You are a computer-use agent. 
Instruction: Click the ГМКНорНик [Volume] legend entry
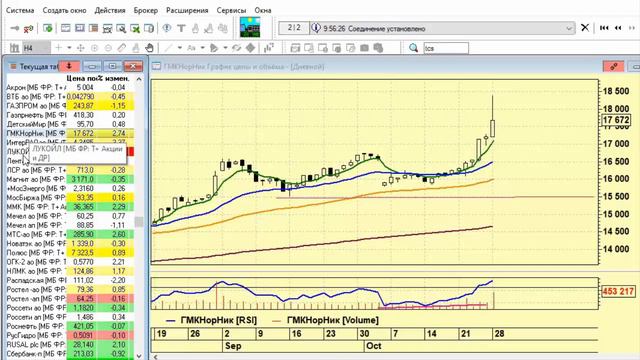pyautogui.click(x=325, y=320)
